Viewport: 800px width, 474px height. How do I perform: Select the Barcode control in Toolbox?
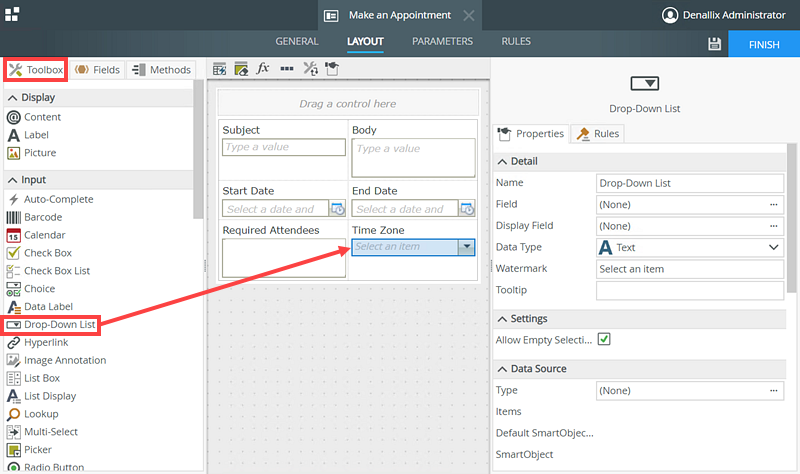pyautogui.click(x=43, y=217)
